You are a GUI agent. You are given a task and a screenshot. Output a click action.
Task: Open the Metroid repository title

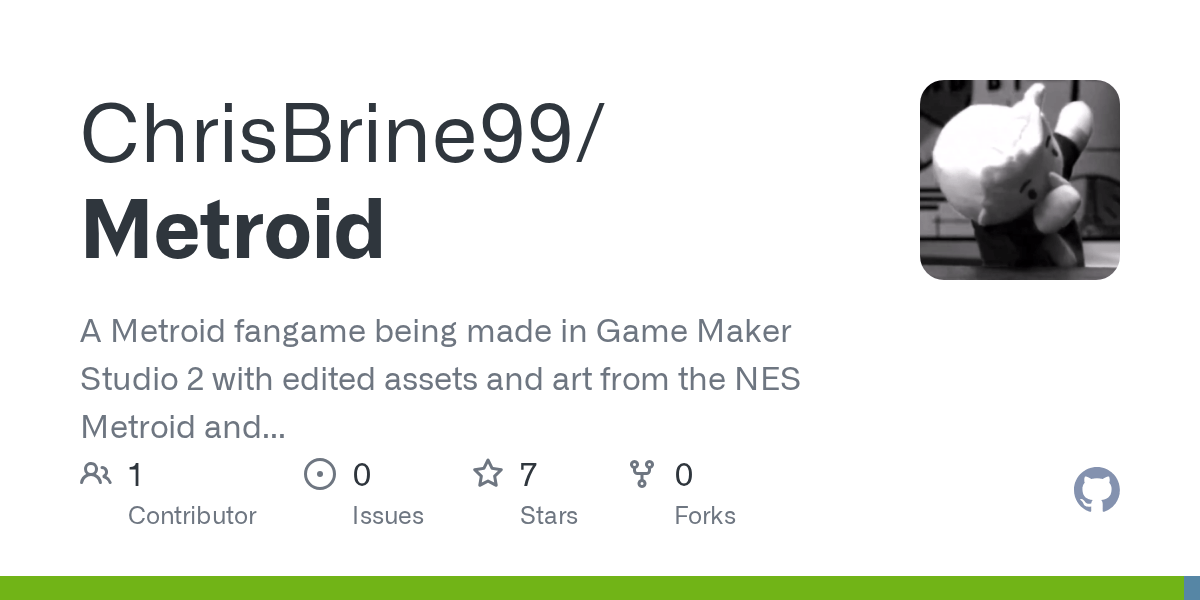[x=232, y=230]
